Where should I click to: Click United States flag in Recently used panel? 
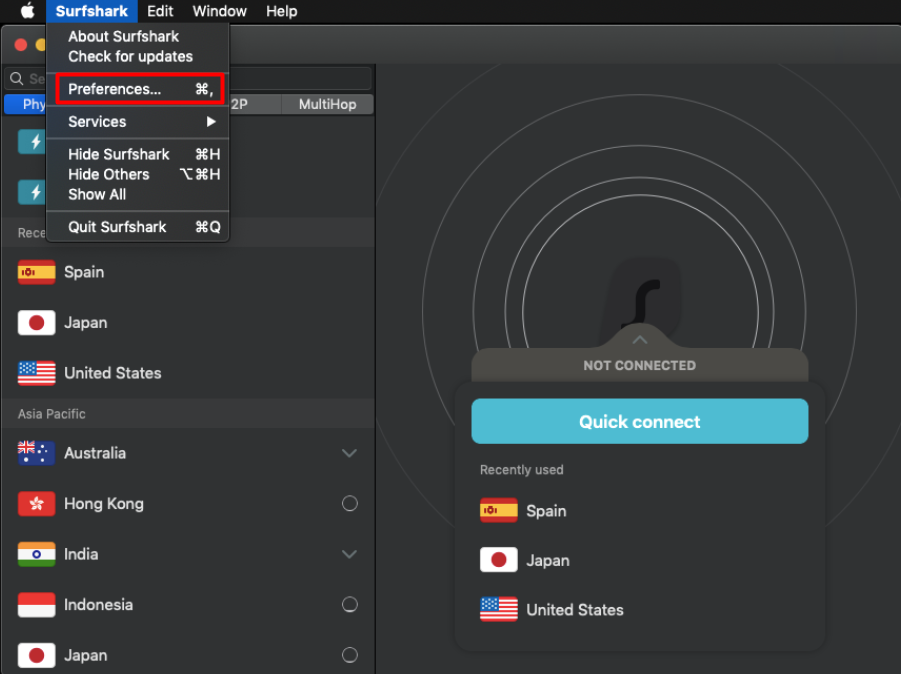click(x=499, y=610)
